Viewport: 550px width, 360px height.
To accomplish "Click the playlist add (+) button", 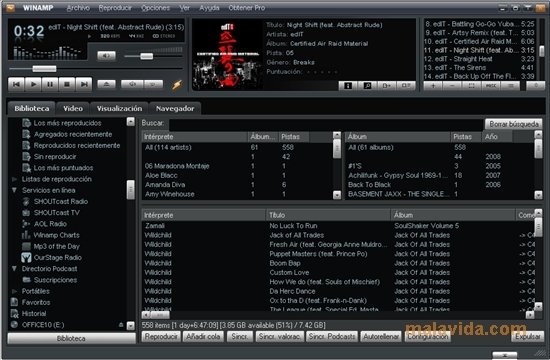I will tap(433, 85).
